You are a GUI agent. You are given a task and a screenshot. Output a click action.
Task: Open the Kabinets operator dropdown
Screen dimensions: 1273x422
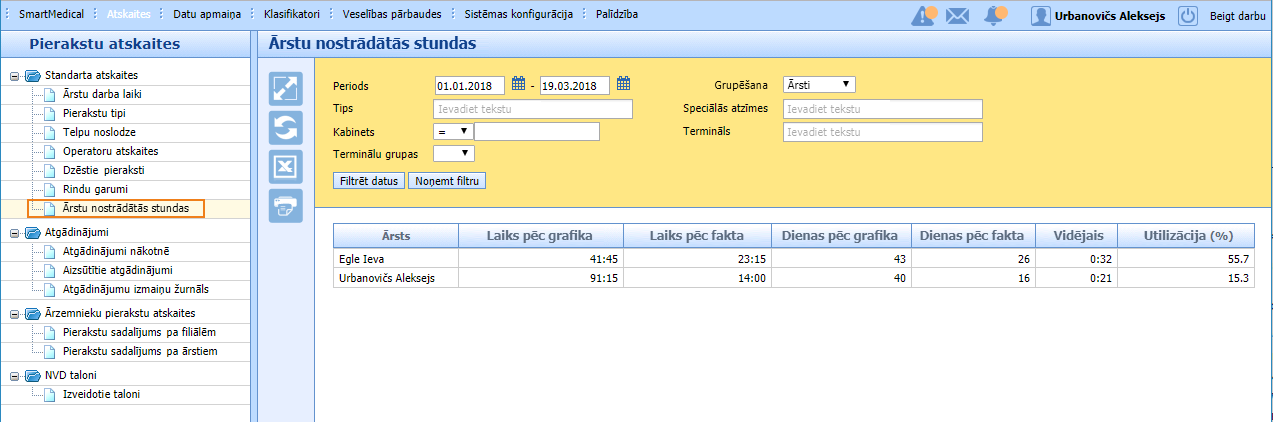(453, 131)
